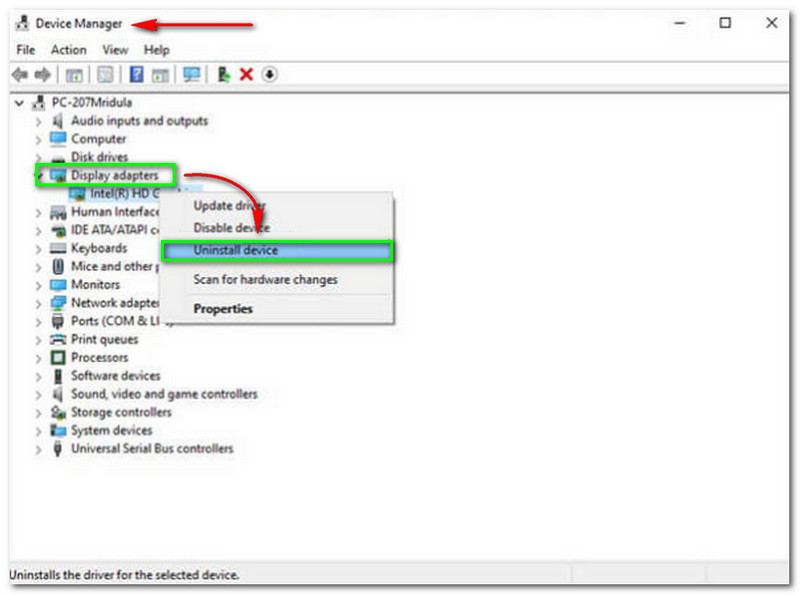Viewport: 800px width, 595px height.
Task: Click the circled down-arrow toolbar icon
Action: [269, 75]
